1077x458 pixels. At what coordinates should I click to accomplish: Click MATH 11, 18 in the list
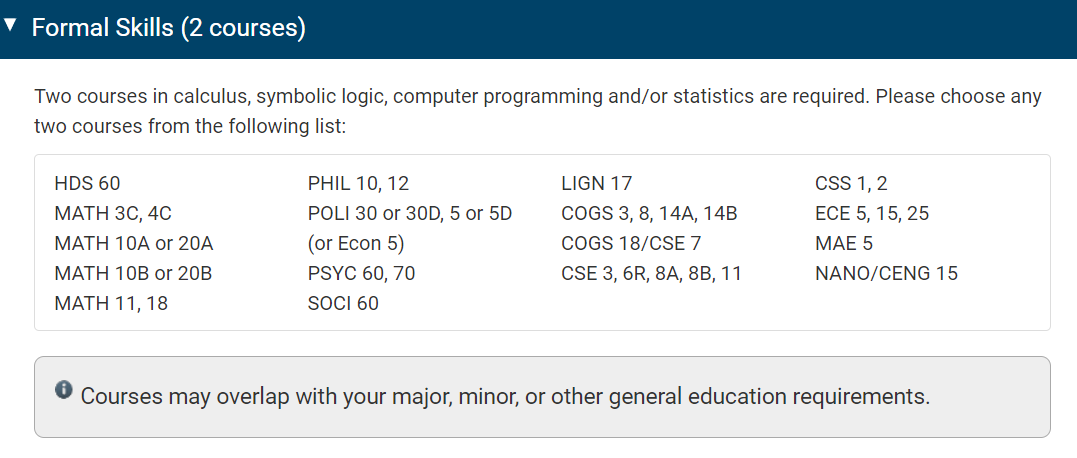coord(111,304)
